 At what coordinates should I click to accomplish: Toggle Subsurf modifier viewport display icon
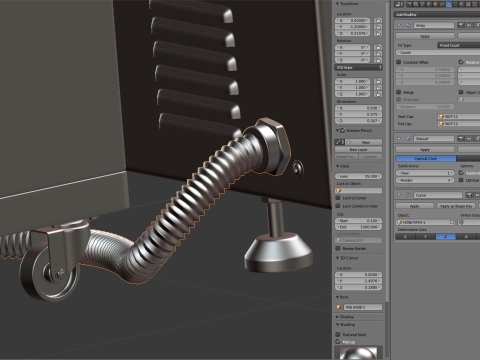click(x=469, y=138)
